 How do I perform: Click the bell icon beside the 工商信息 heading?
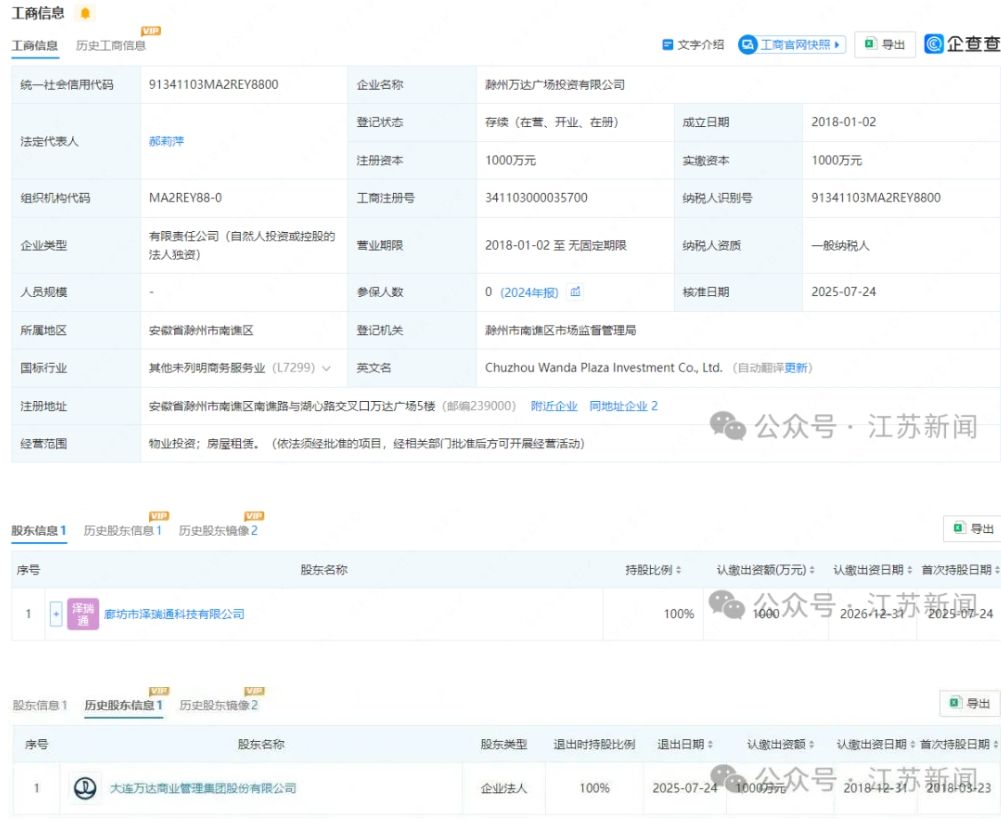click(85, 13)
